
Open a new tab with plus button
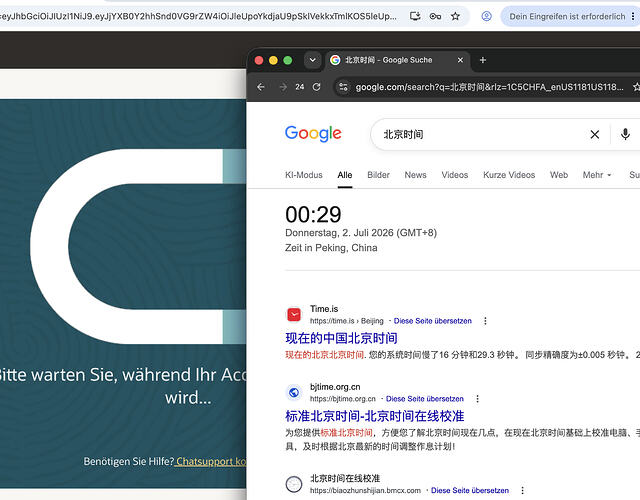(x=483, y=60)
